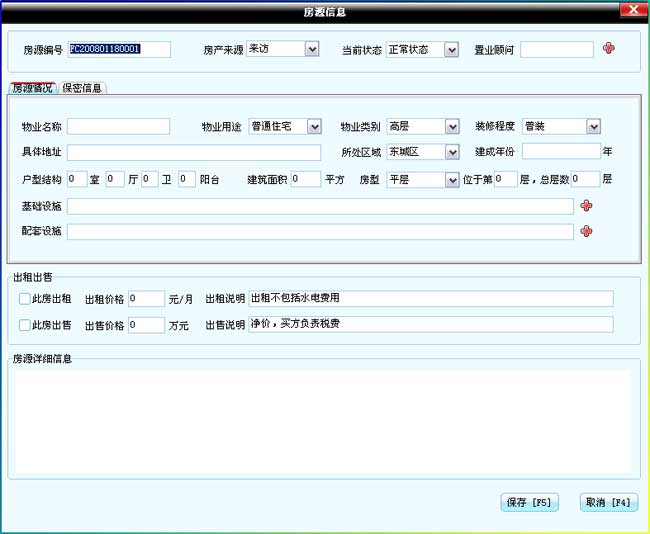The width and height of the screenshot is (650, 534).
Task: Switch to the 保密信息 tab
Action: pyautogui.click(x=82, y=88)
